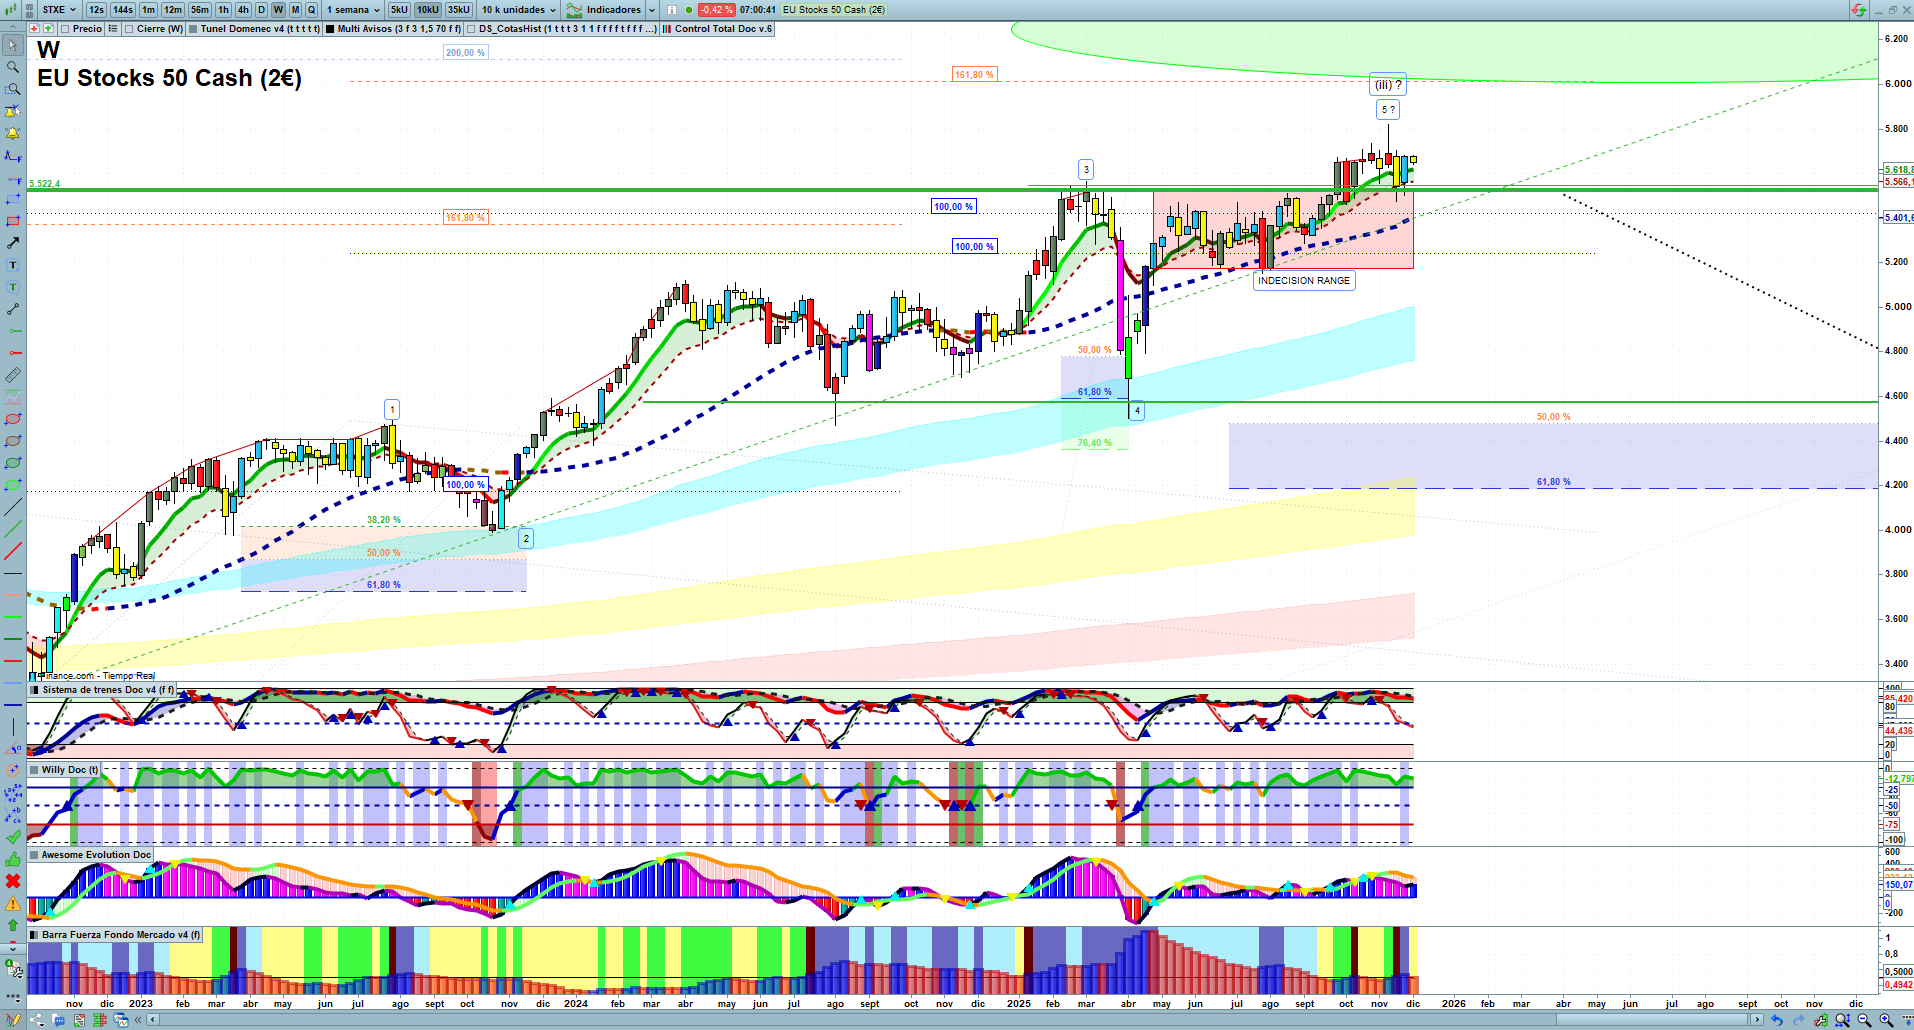Choose the yellow warning triangle marker

coord(13,903)
